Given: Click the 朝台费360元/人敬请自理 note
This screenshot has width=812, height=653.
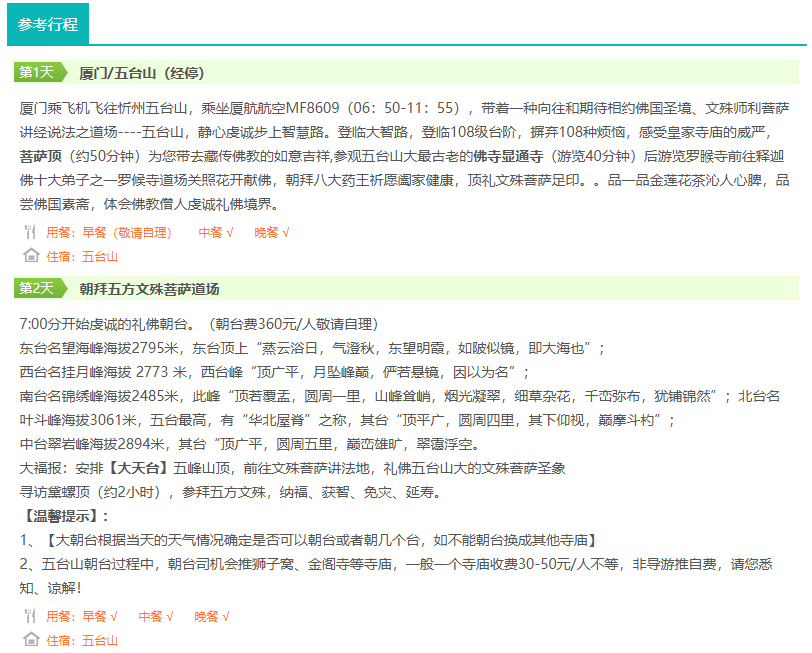Looking at the screenshot, I should coord(294,324).
